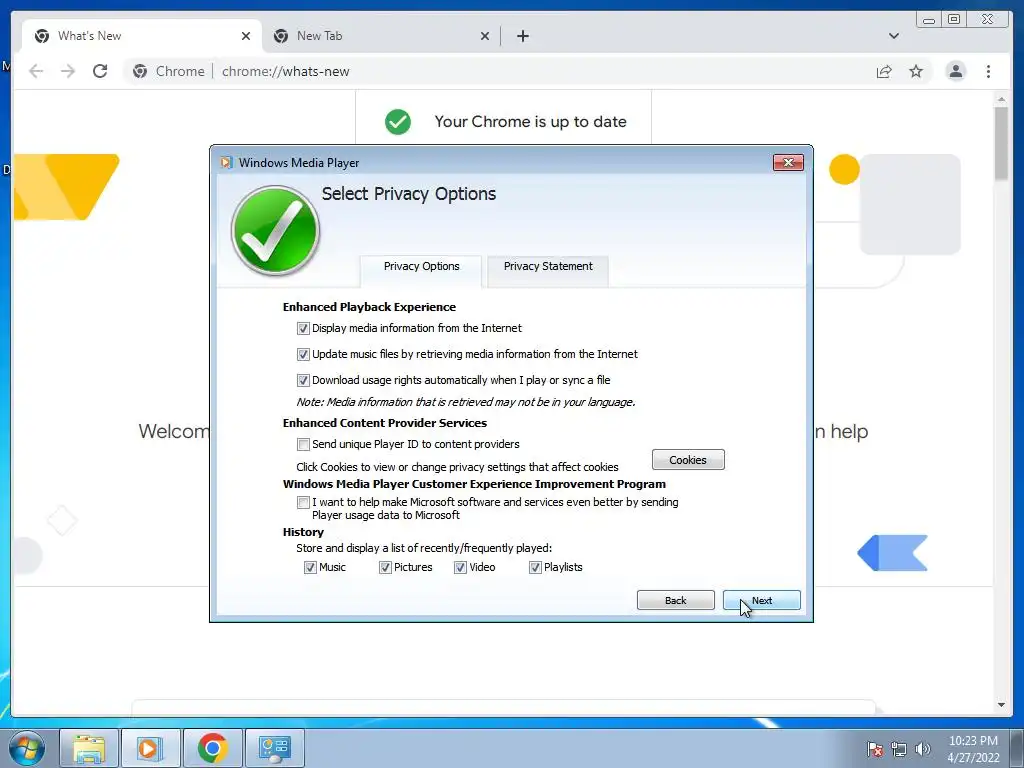Uncheck the Playlists history checkbox
The width and height of the screenshot is (1024, 768).
click(536, 568)
